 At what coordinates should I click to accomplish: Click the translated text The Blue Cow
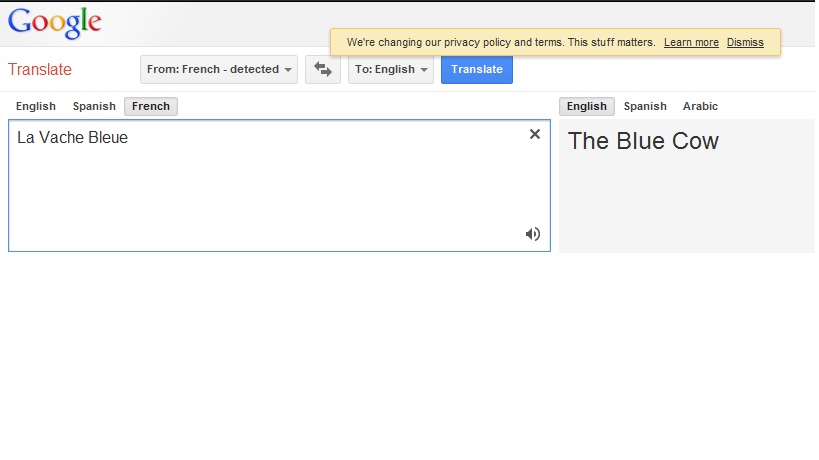[x=643, y=141]
